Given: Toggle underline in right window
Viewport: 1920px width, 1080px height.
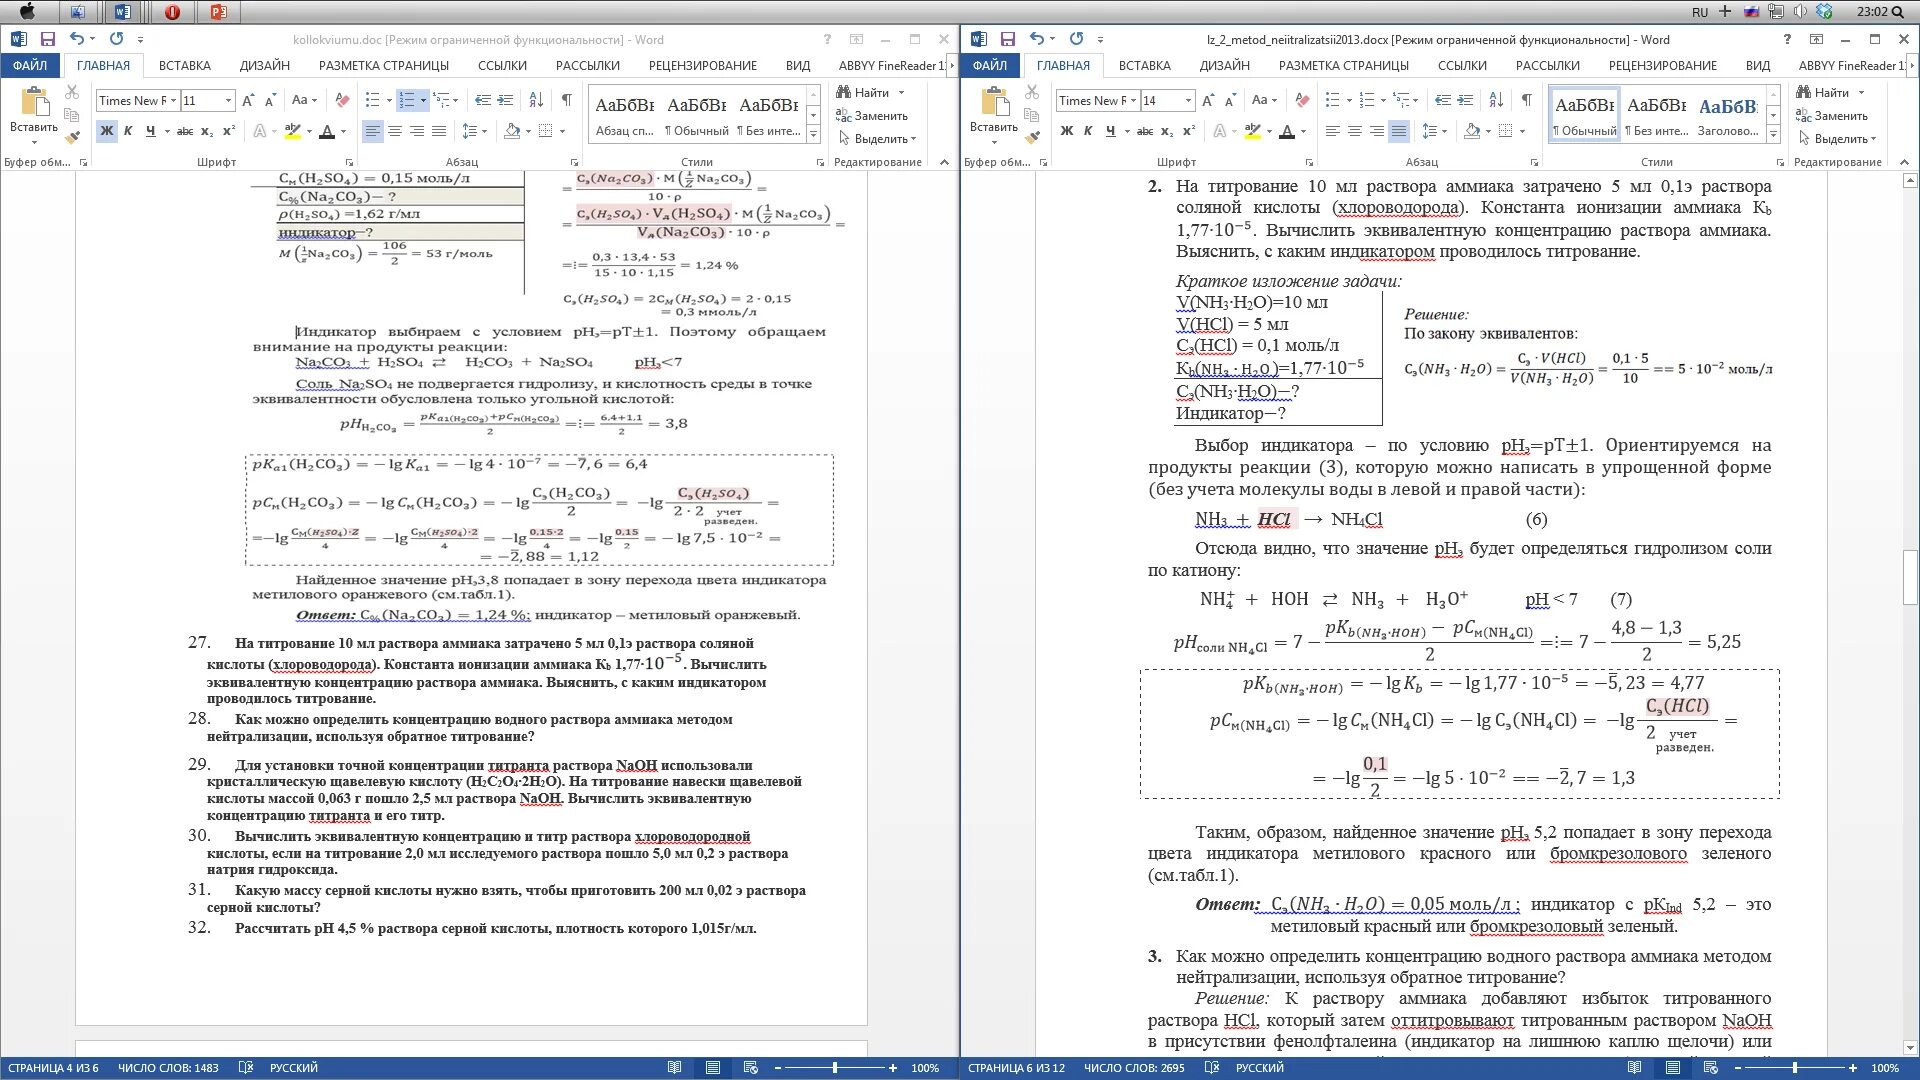Looking at the screenshot, I should pyautogui.click(x=1110, y=131).
